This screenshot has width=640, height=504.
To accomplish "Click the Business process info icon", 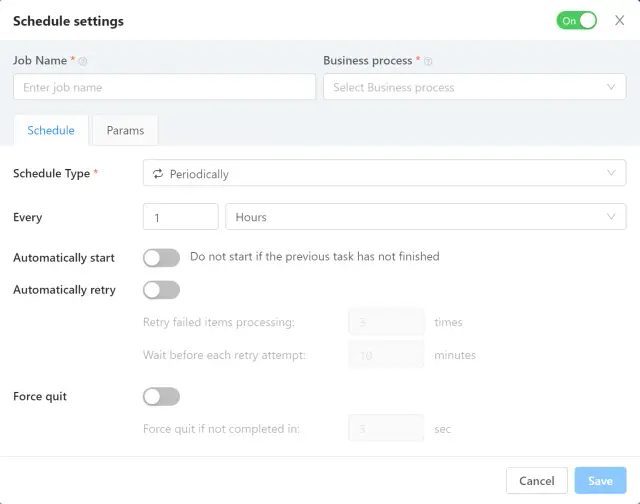I will [428, 61].
